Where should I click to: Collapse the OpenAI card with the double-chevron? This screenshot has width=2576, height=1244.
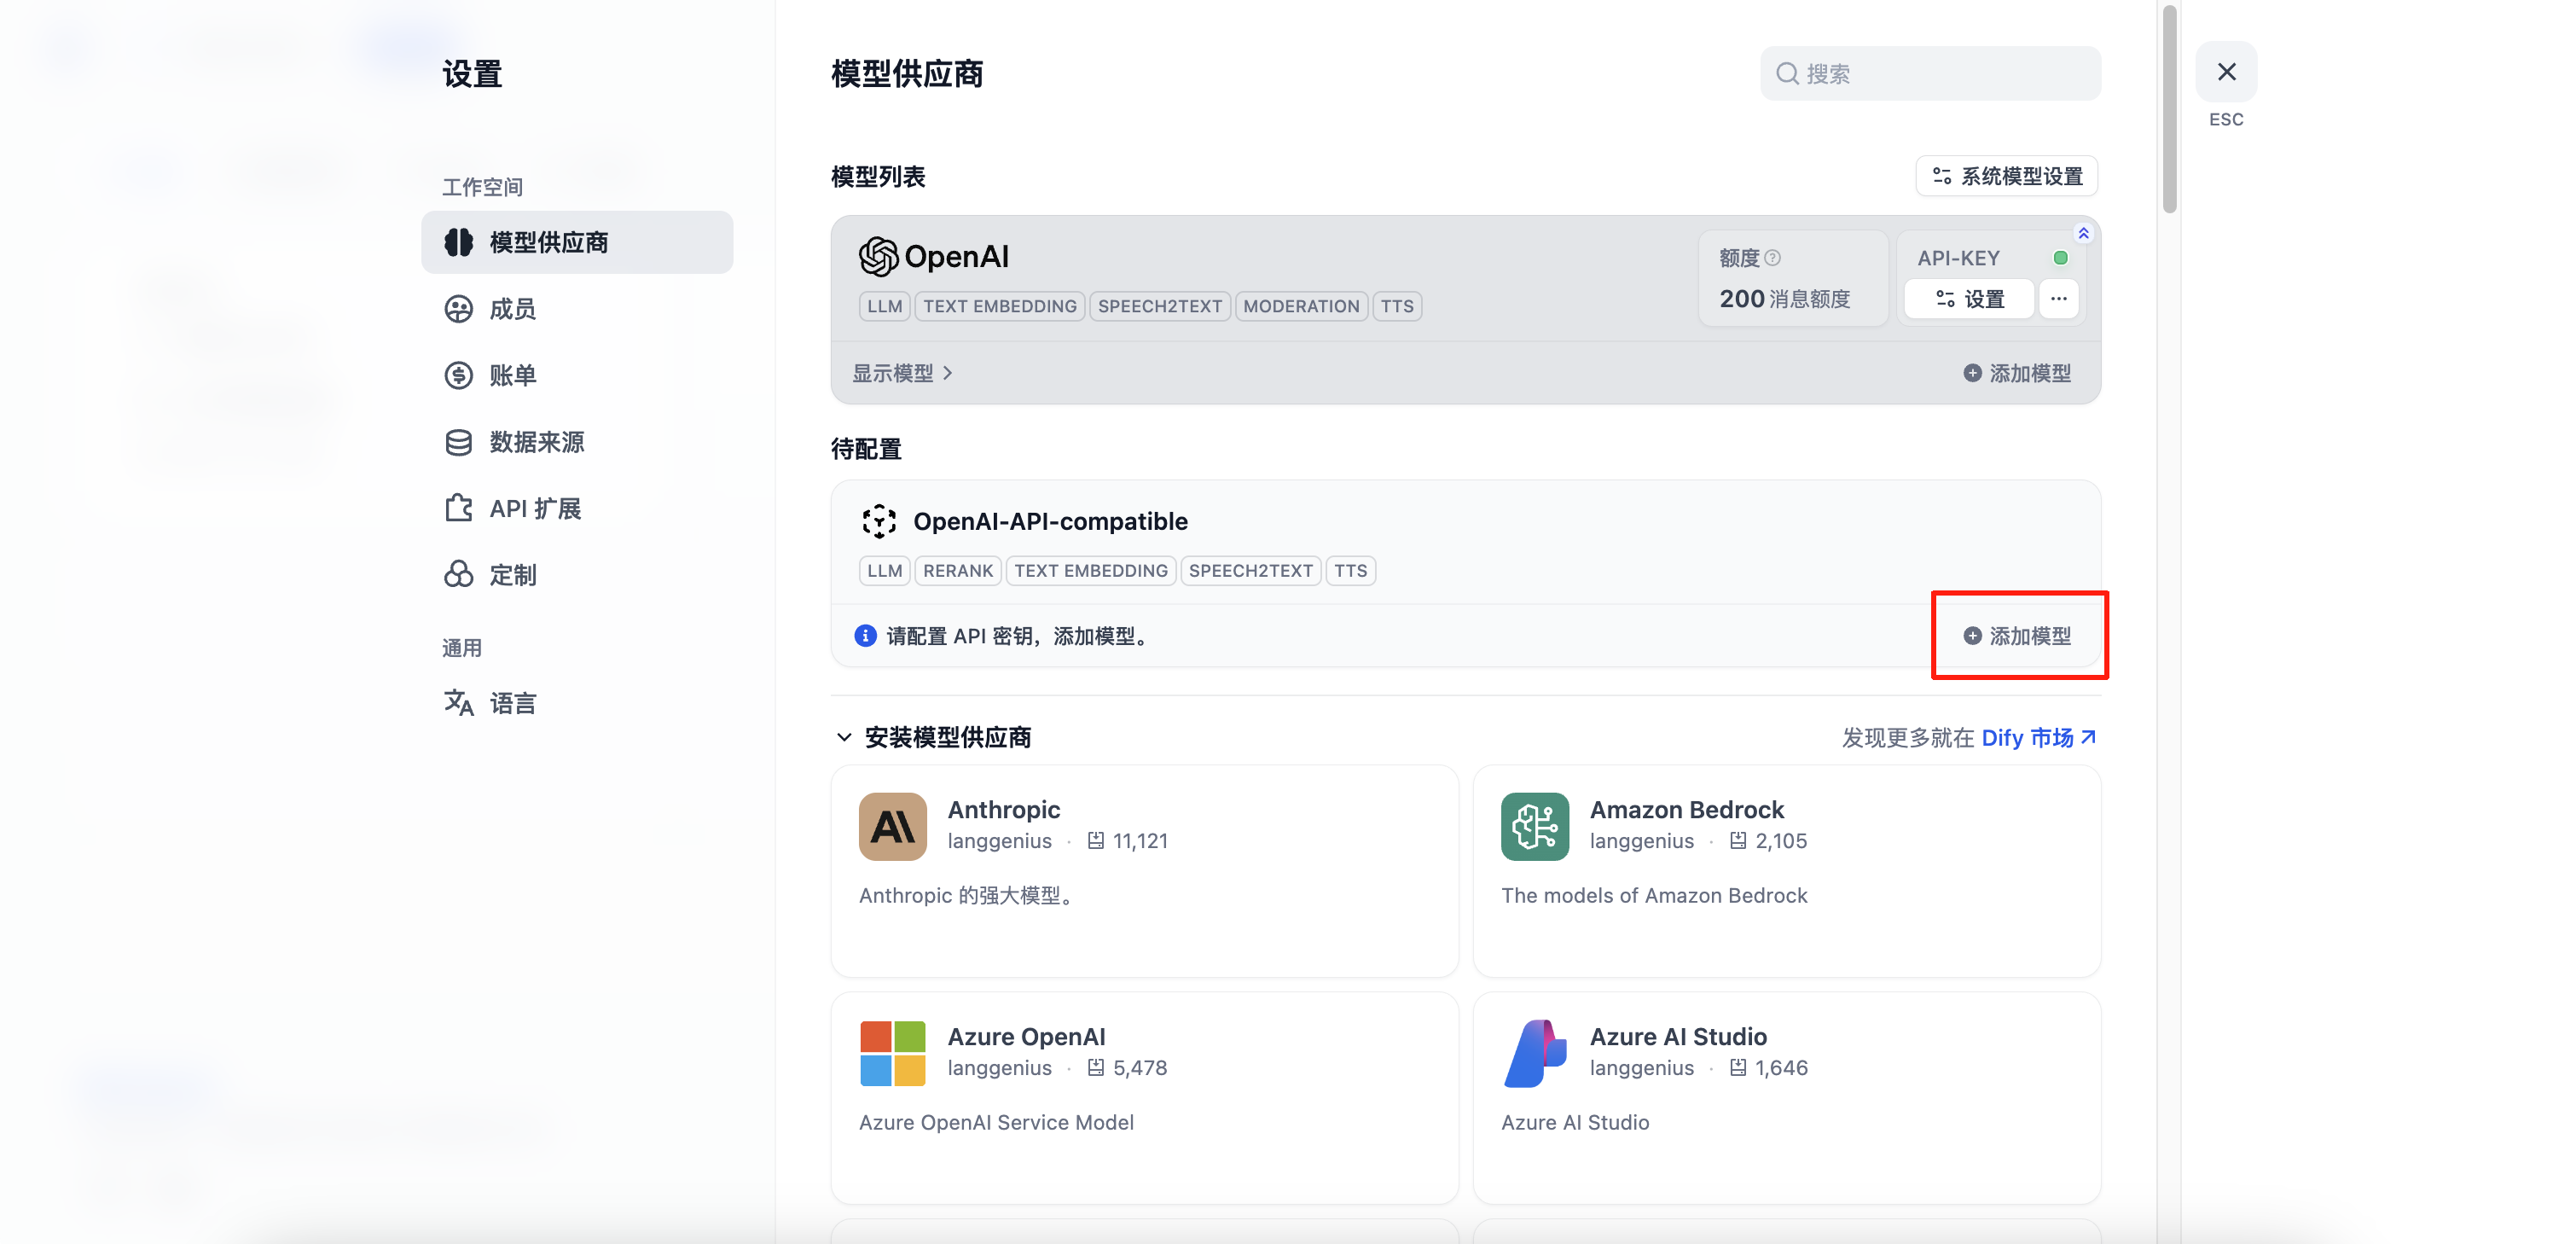click(x=2083, y=233)
